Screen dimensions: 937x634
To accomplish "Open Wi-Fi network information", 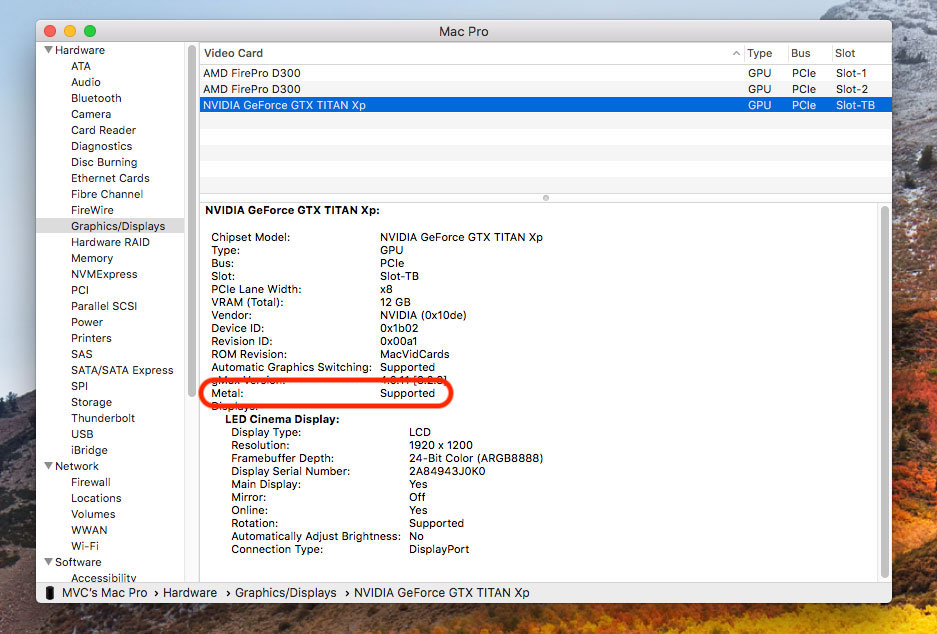I will [x=85, y=546].
